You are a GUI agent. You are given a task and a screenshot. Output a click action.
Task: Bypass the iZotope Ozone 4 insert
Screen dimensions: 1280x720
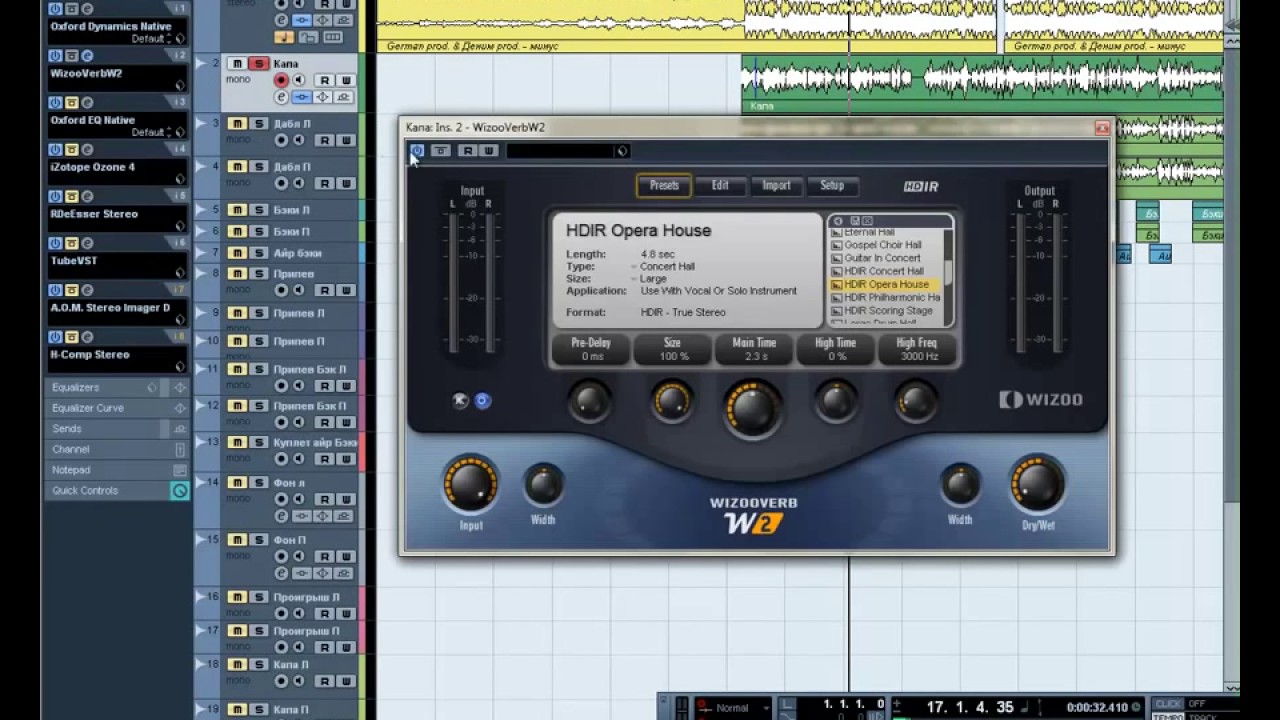(x=71, y=149)
